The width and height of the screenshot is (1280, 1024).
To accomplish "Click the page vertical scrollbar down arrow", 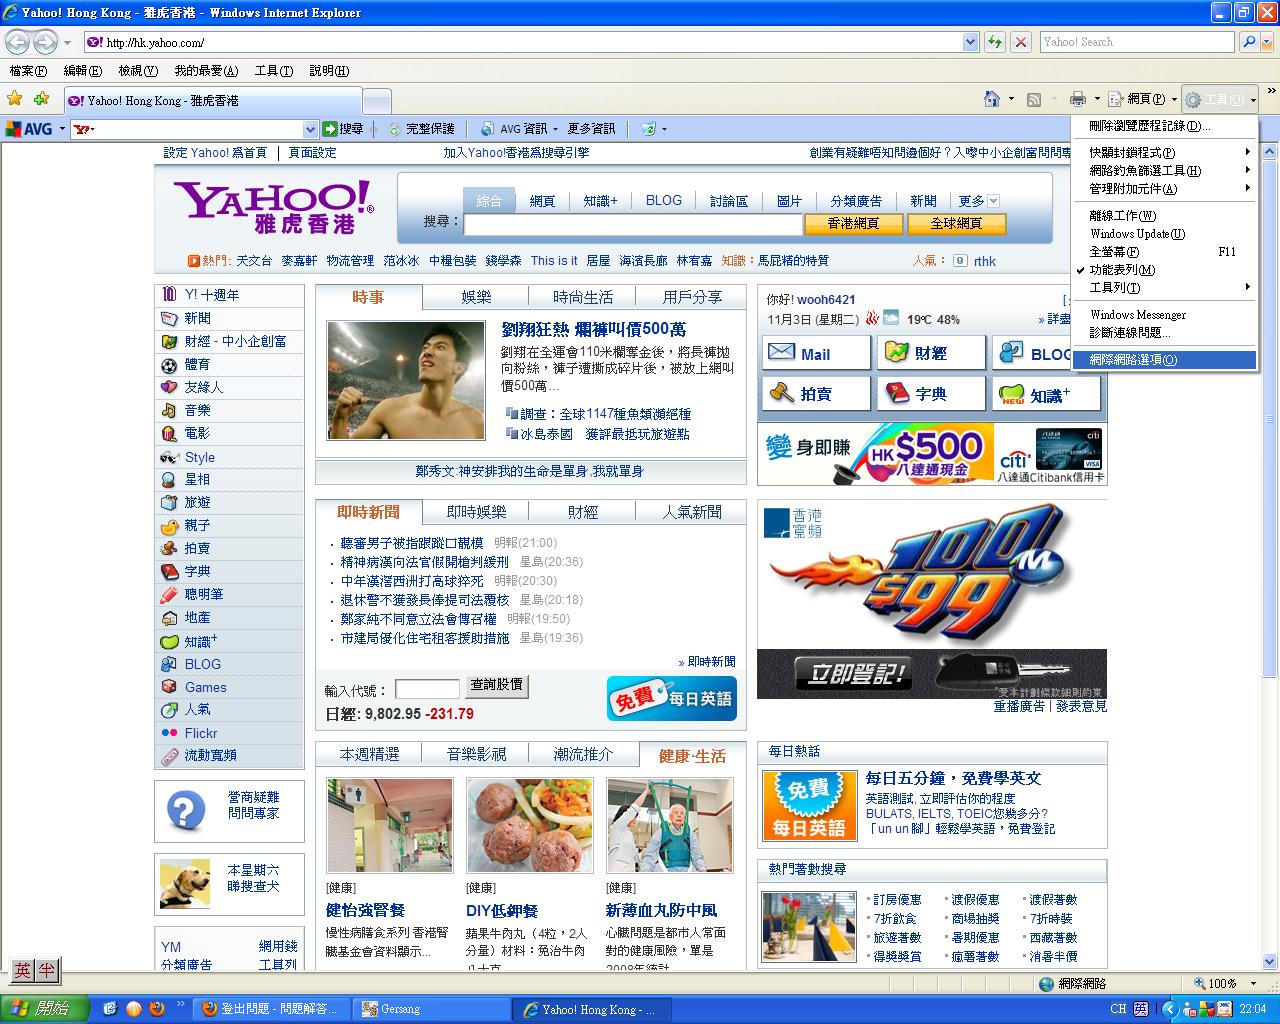I will point(1271,963).
